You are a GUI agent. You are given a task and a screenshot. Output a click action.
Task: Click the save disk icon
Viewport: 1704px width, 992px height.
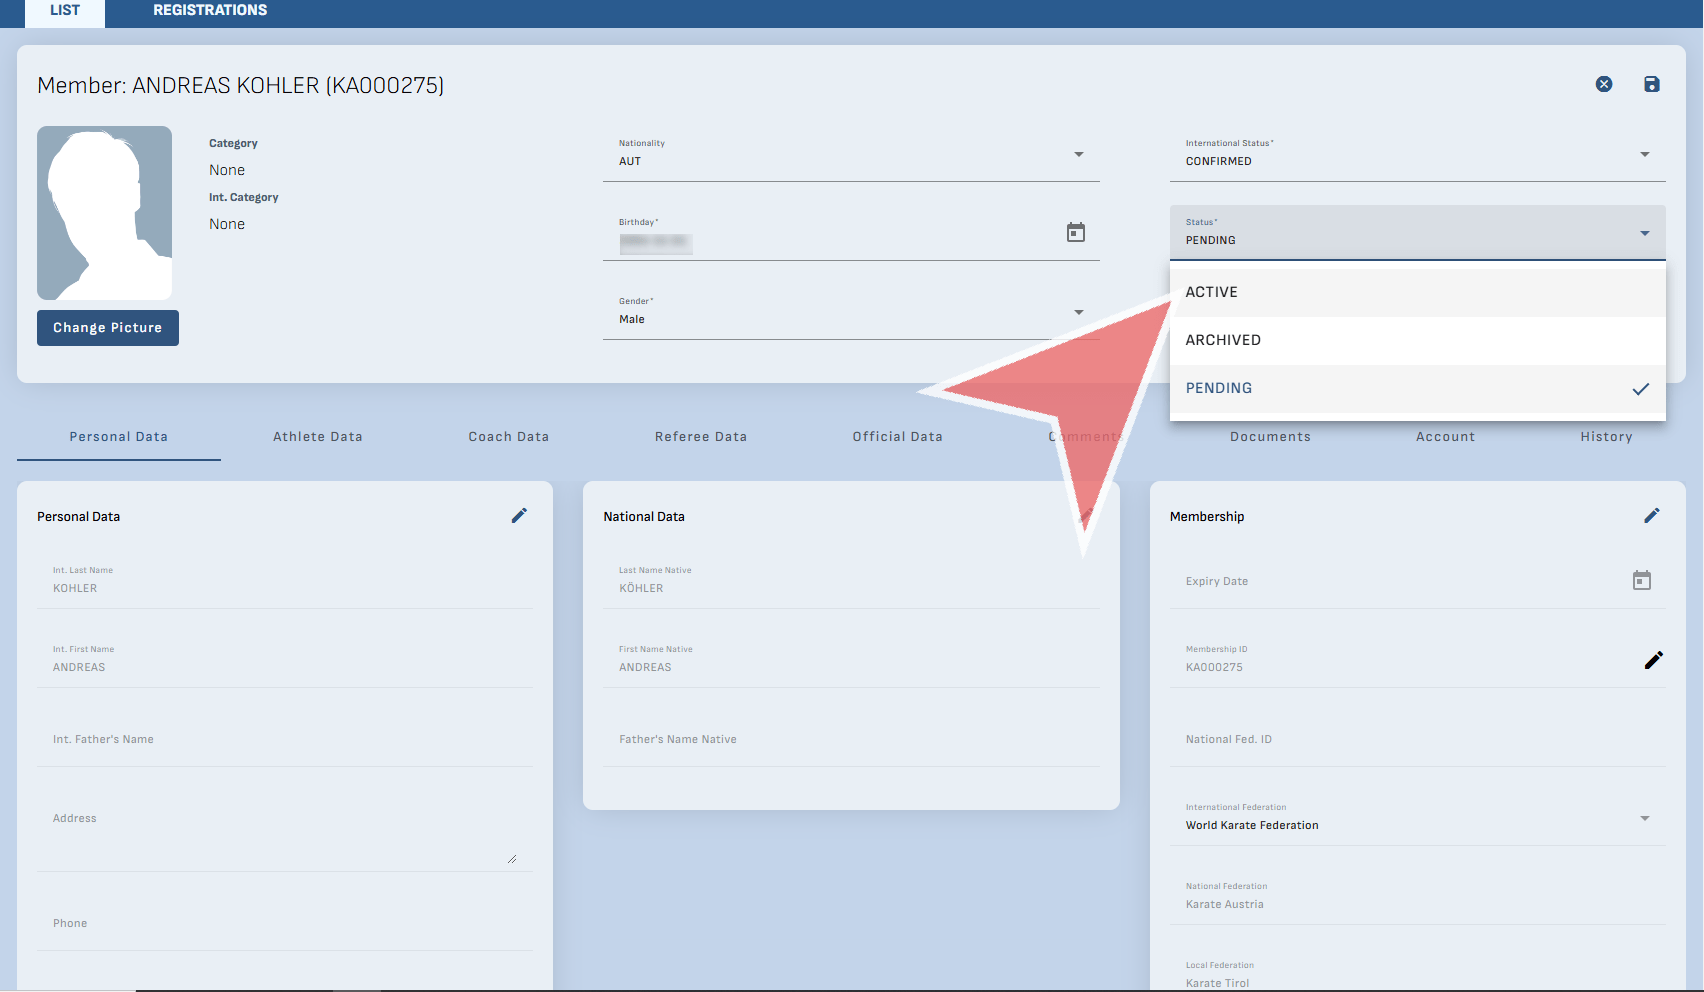[x=1651, y=84]
